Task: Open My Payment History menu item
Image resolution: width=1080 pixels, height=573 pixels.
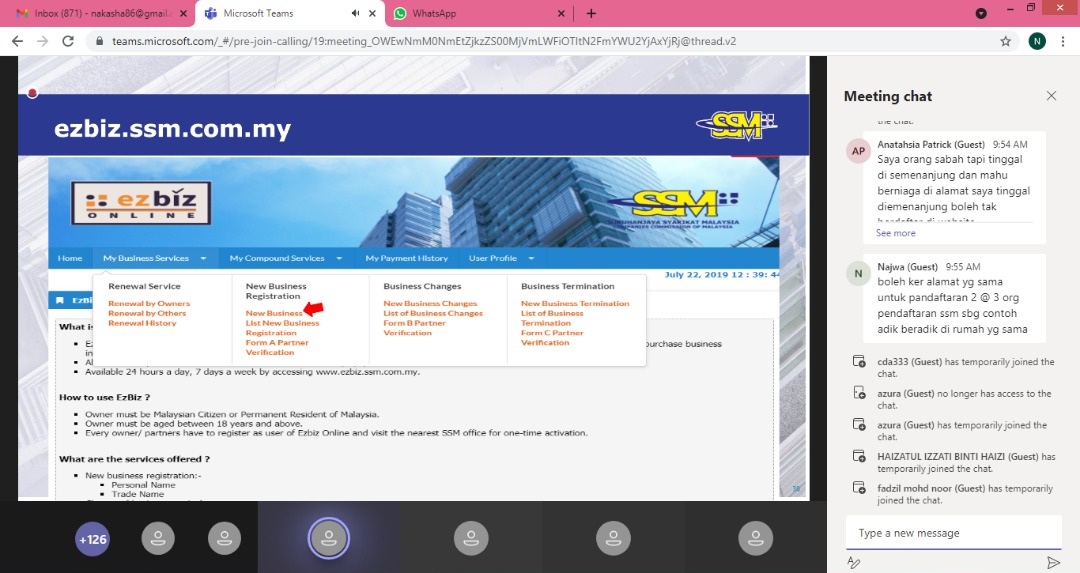Action: [x=406, y=258]
